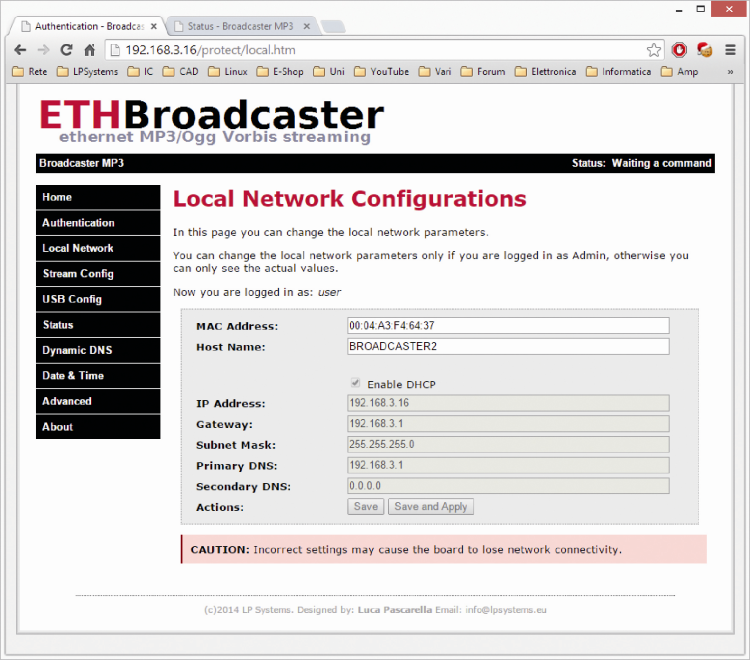Open the LPSystems bookmarks folder
This screenshot has height=660, width=750.
(88, 72)
